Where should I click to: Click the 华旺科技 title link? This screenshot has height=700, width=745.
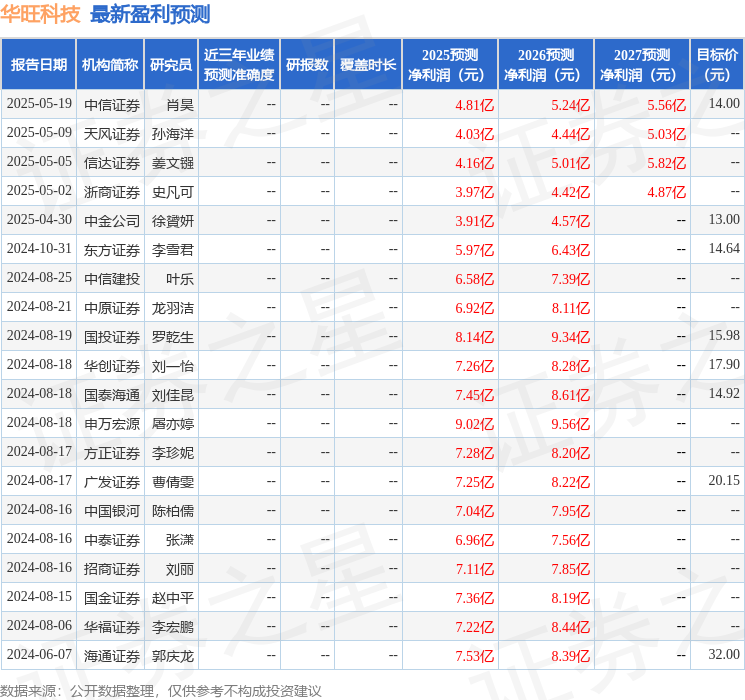coord(41,14)
